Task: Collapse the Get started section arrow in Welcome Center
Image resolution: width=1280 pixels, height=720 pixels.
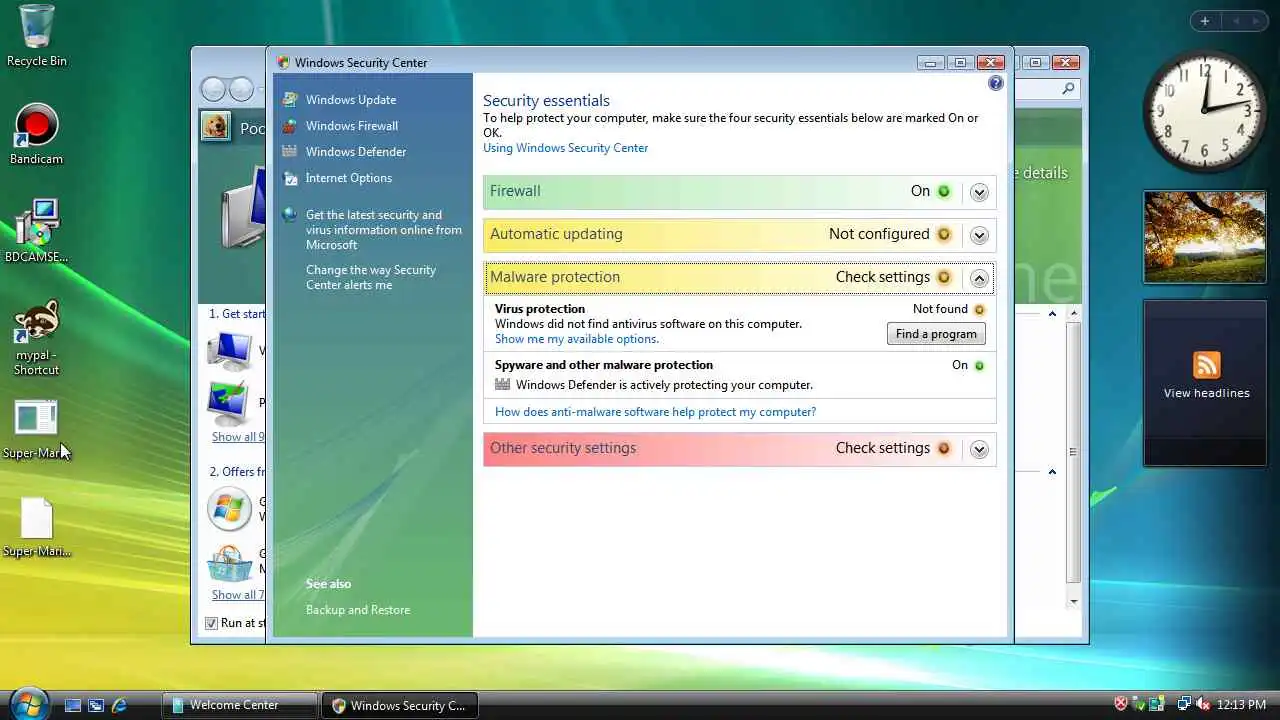Action: 1052,314
